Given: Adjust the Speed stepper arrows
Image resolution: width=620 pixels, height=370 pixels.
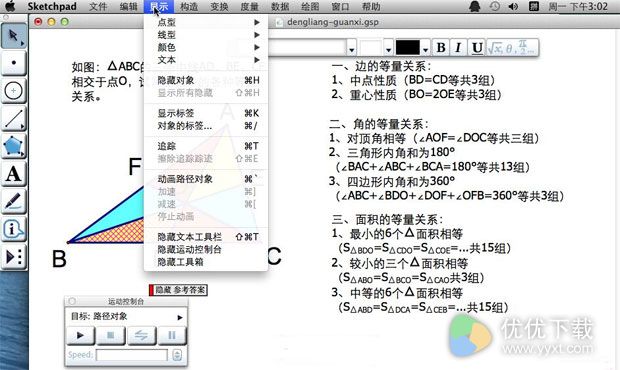Looking at the screenshot, I should pos(177,355).
